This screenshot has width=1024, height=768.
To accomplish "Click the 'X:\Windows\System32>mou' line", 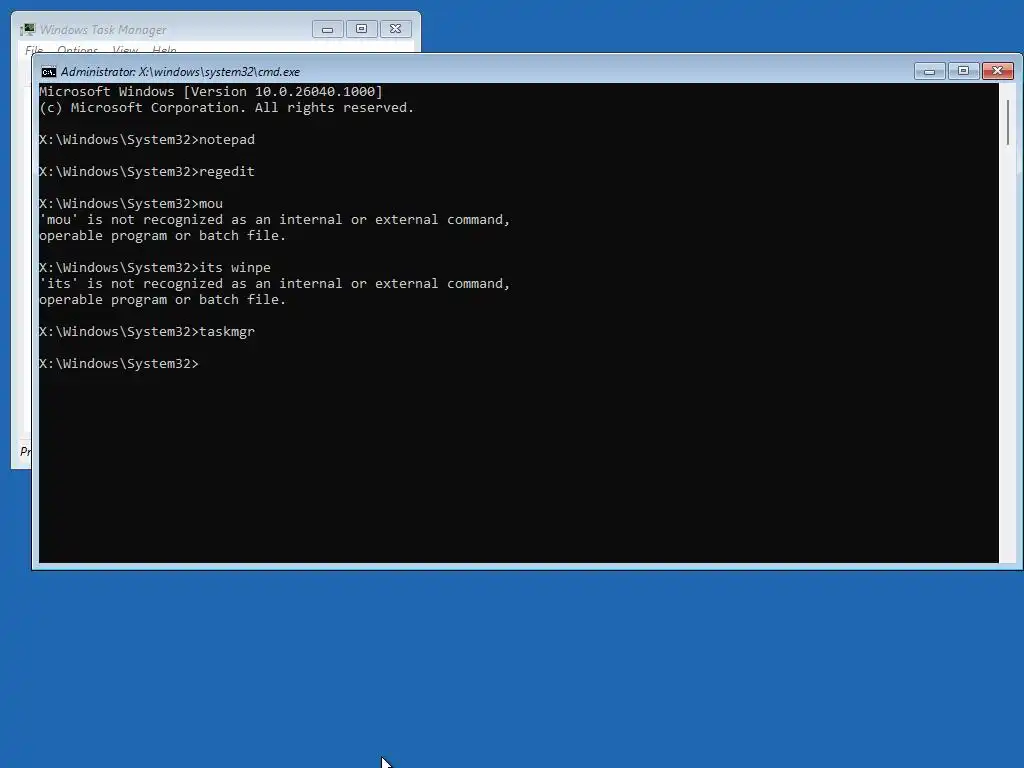I will coord(131,204).
